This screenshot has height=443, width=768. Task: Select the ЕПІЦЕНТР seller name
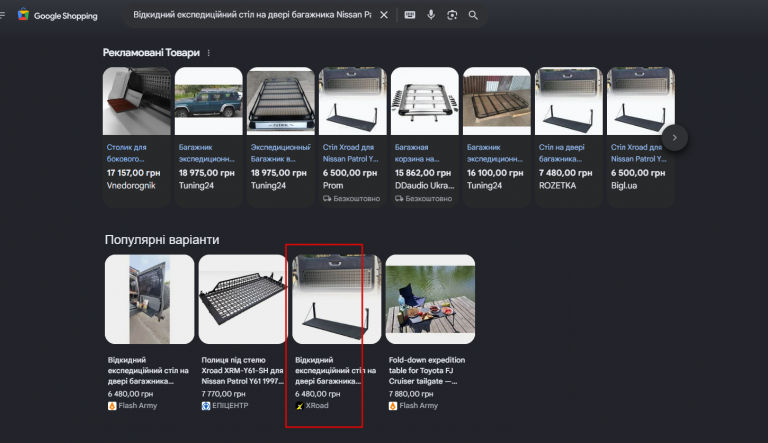[230, 406]
